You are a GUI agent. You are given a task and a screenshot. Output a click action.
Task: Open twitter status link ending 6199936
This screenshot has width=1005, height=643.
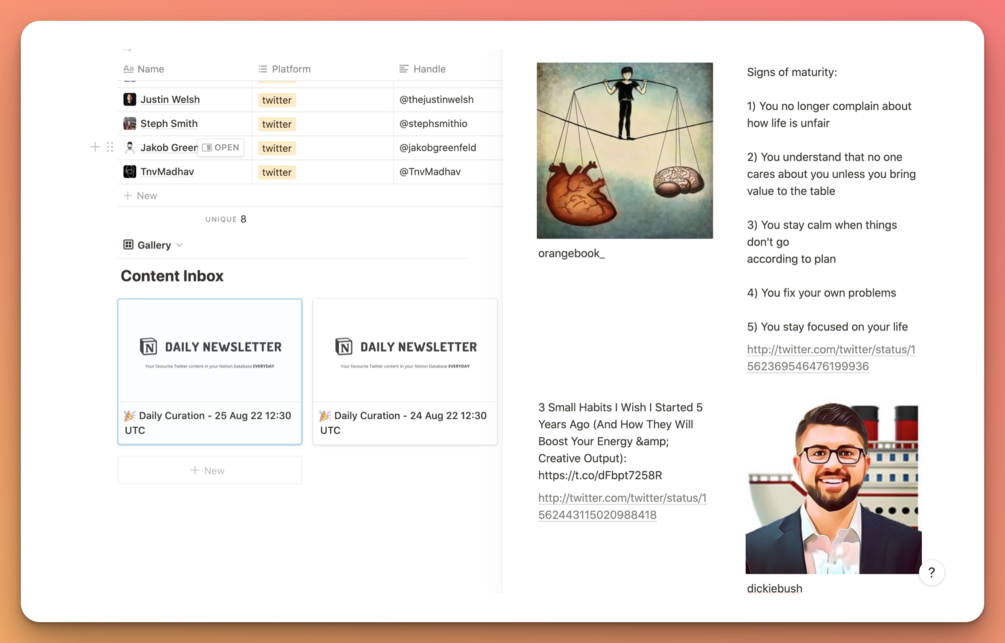[831, 358]
